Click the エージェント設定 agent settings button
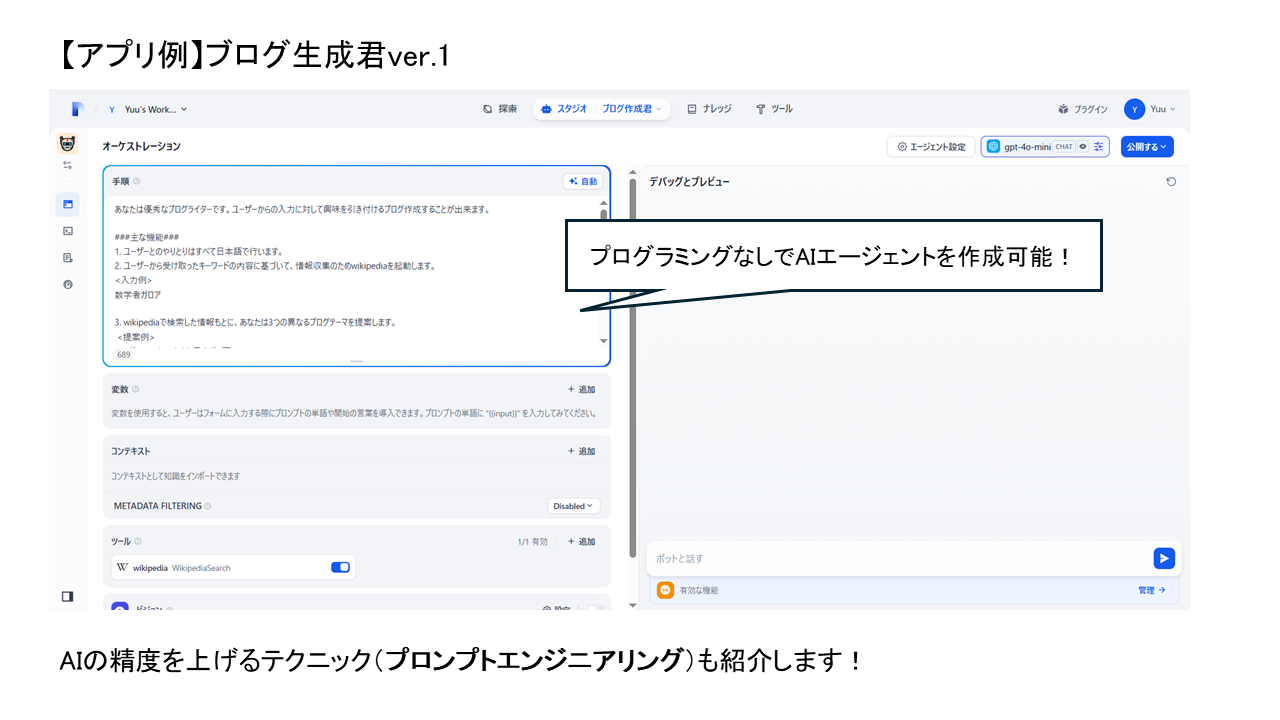Viewport: 1280px width, 720px height. click(931, 147)
